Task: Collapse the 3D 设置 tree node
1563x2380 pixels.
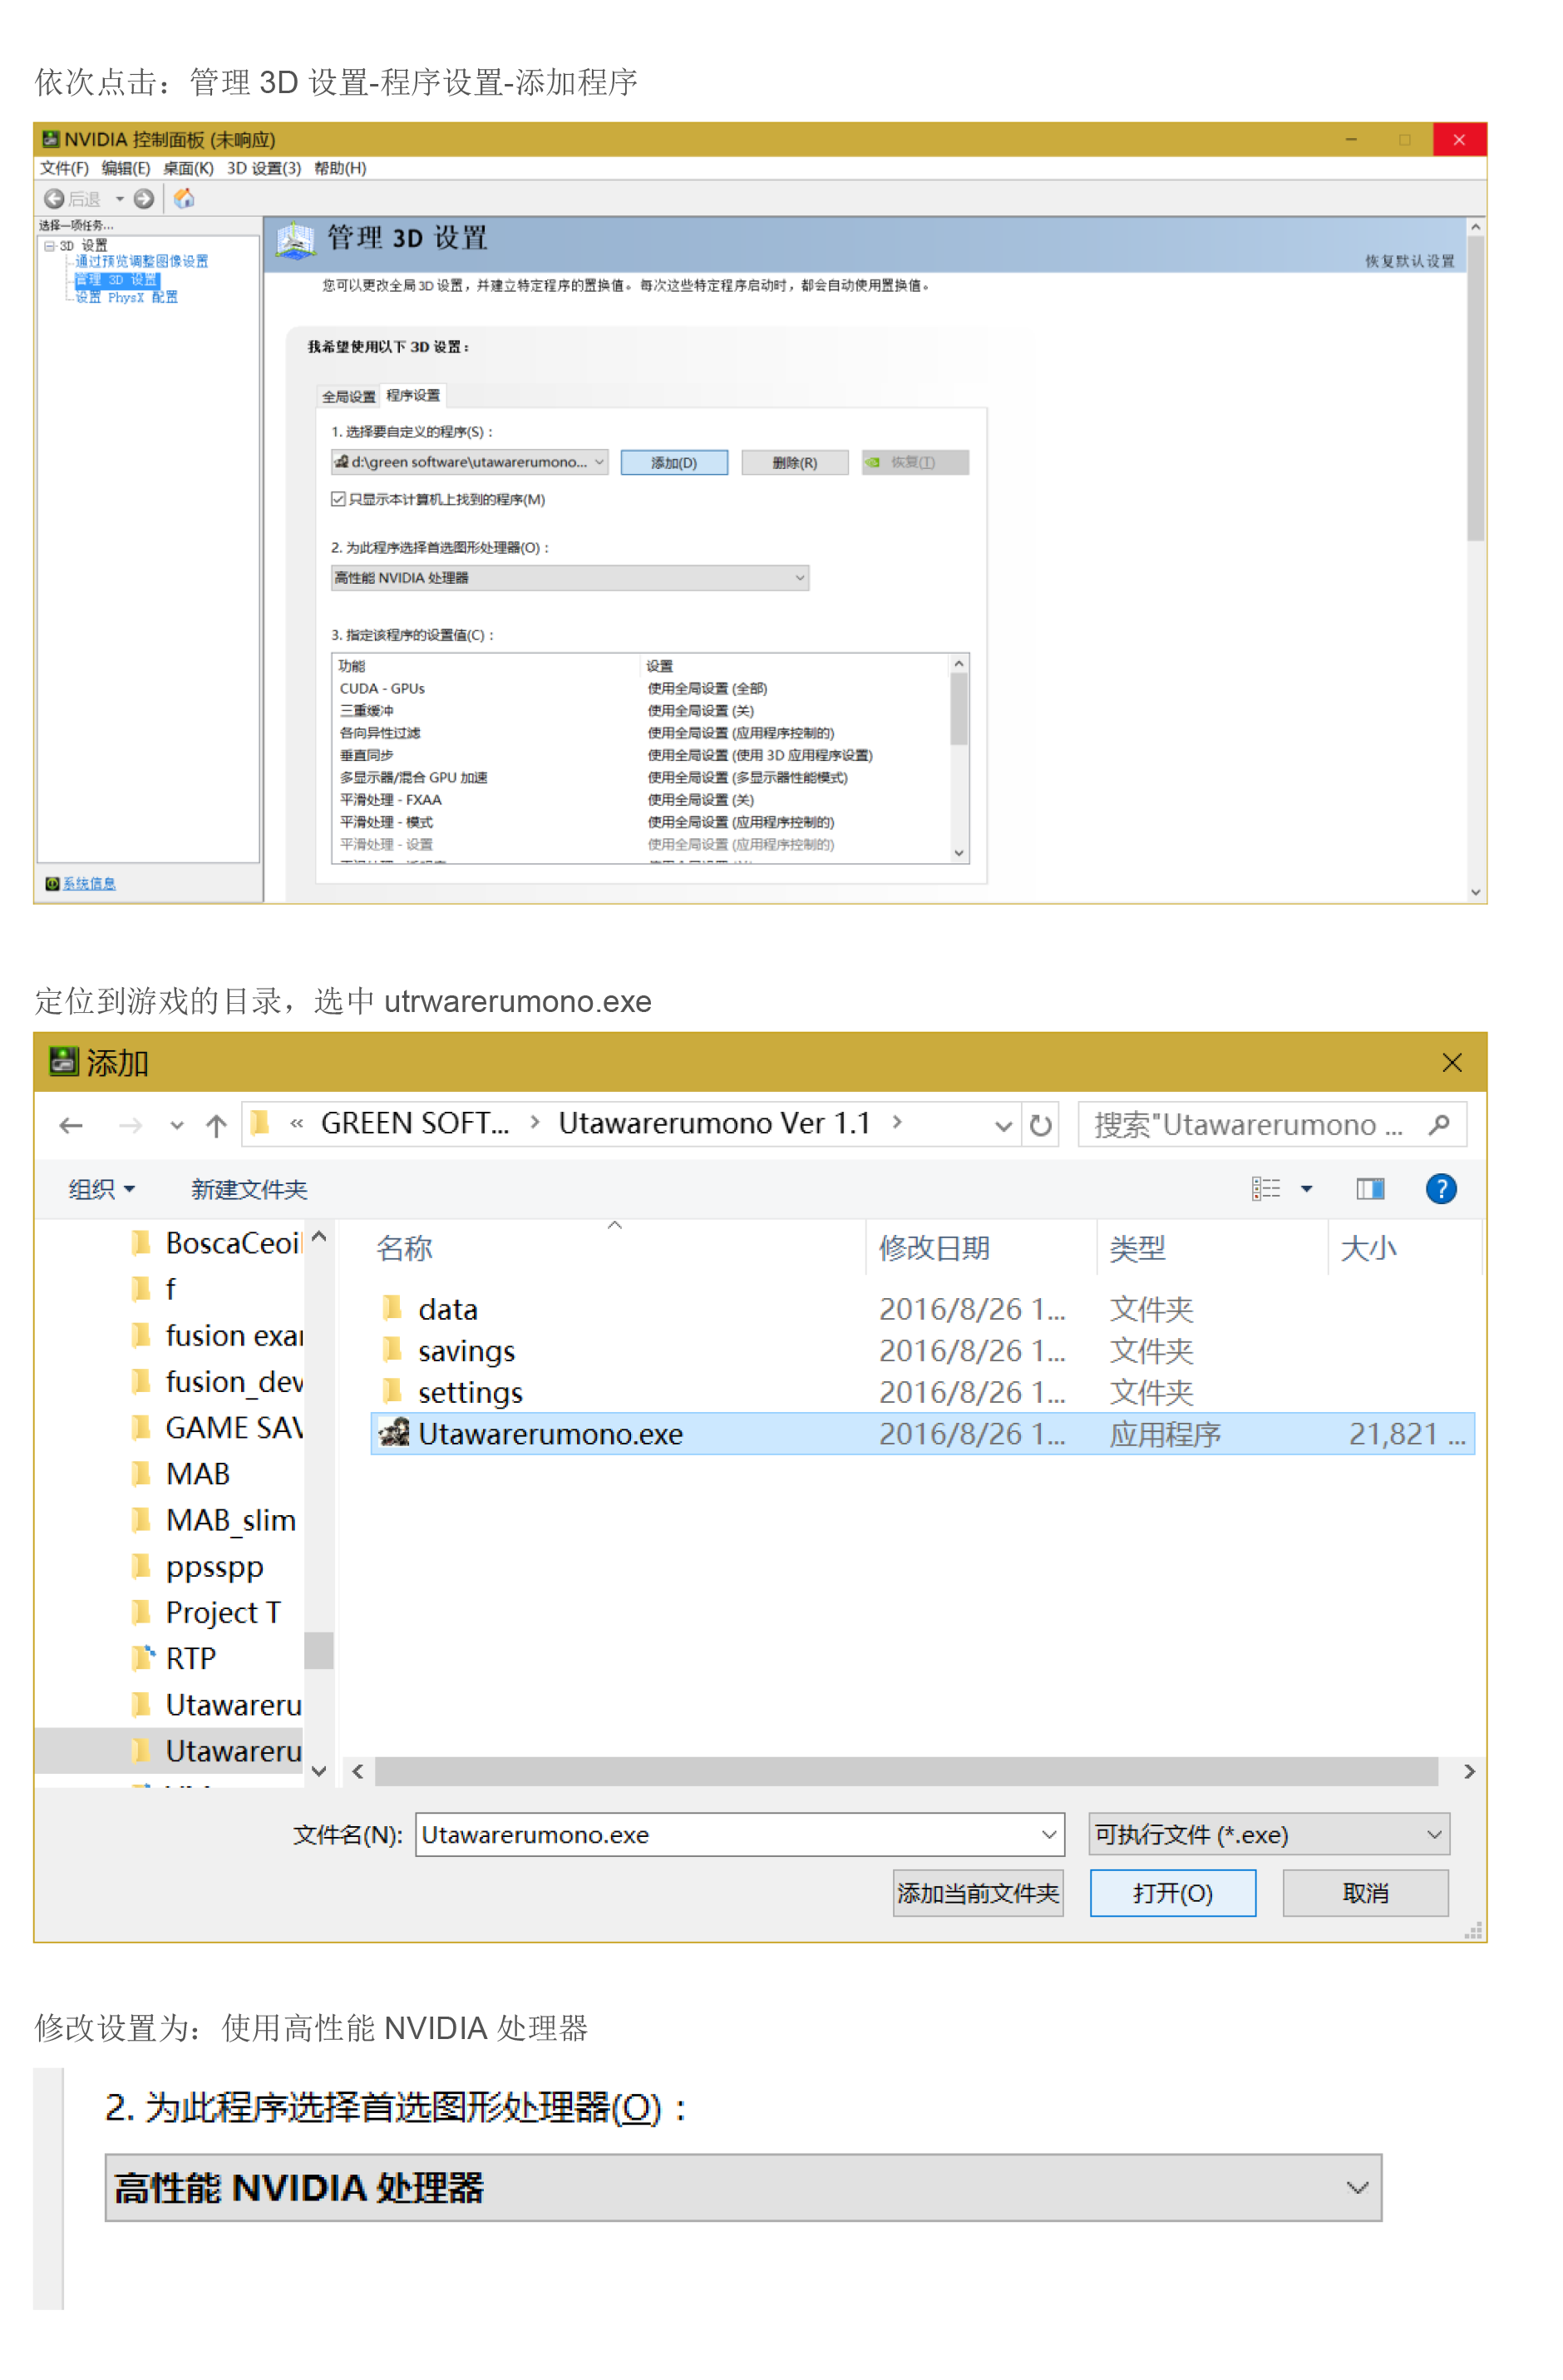Action: coord(50,246)
